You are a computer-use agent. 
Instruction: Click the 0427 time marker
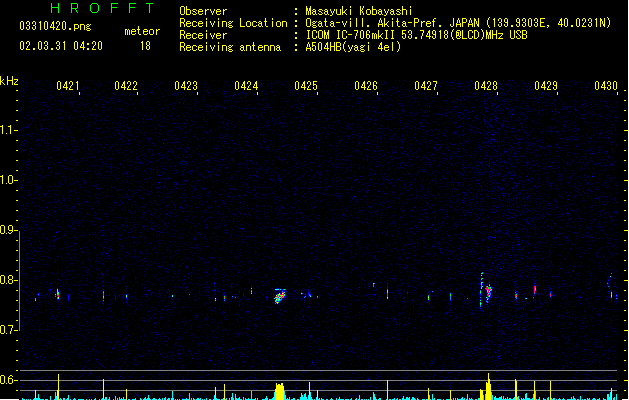pyautogui.click(x=426, y=86)
